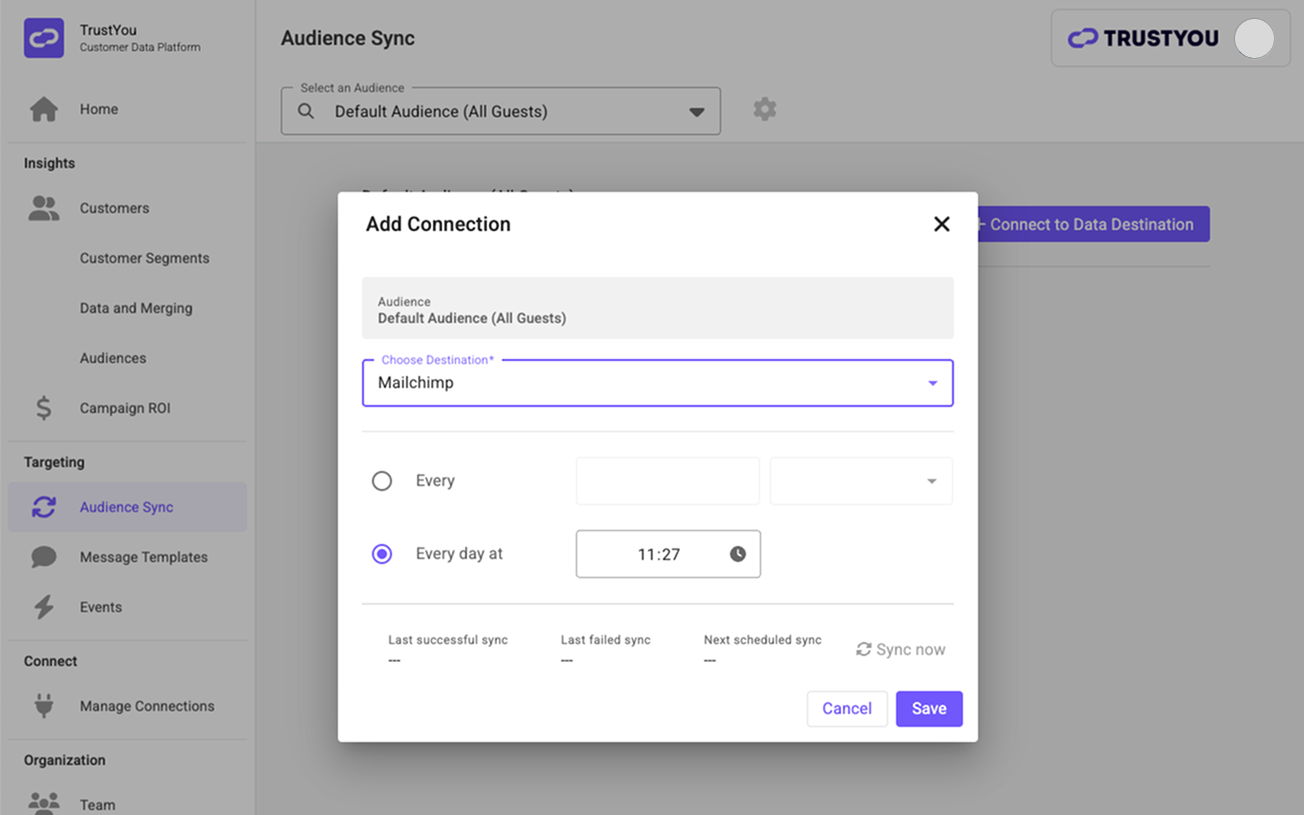The width and height of the screenshot is (1304, 815).
Task: Select the 'Every' interval radio button
Action: pos(382,481)
